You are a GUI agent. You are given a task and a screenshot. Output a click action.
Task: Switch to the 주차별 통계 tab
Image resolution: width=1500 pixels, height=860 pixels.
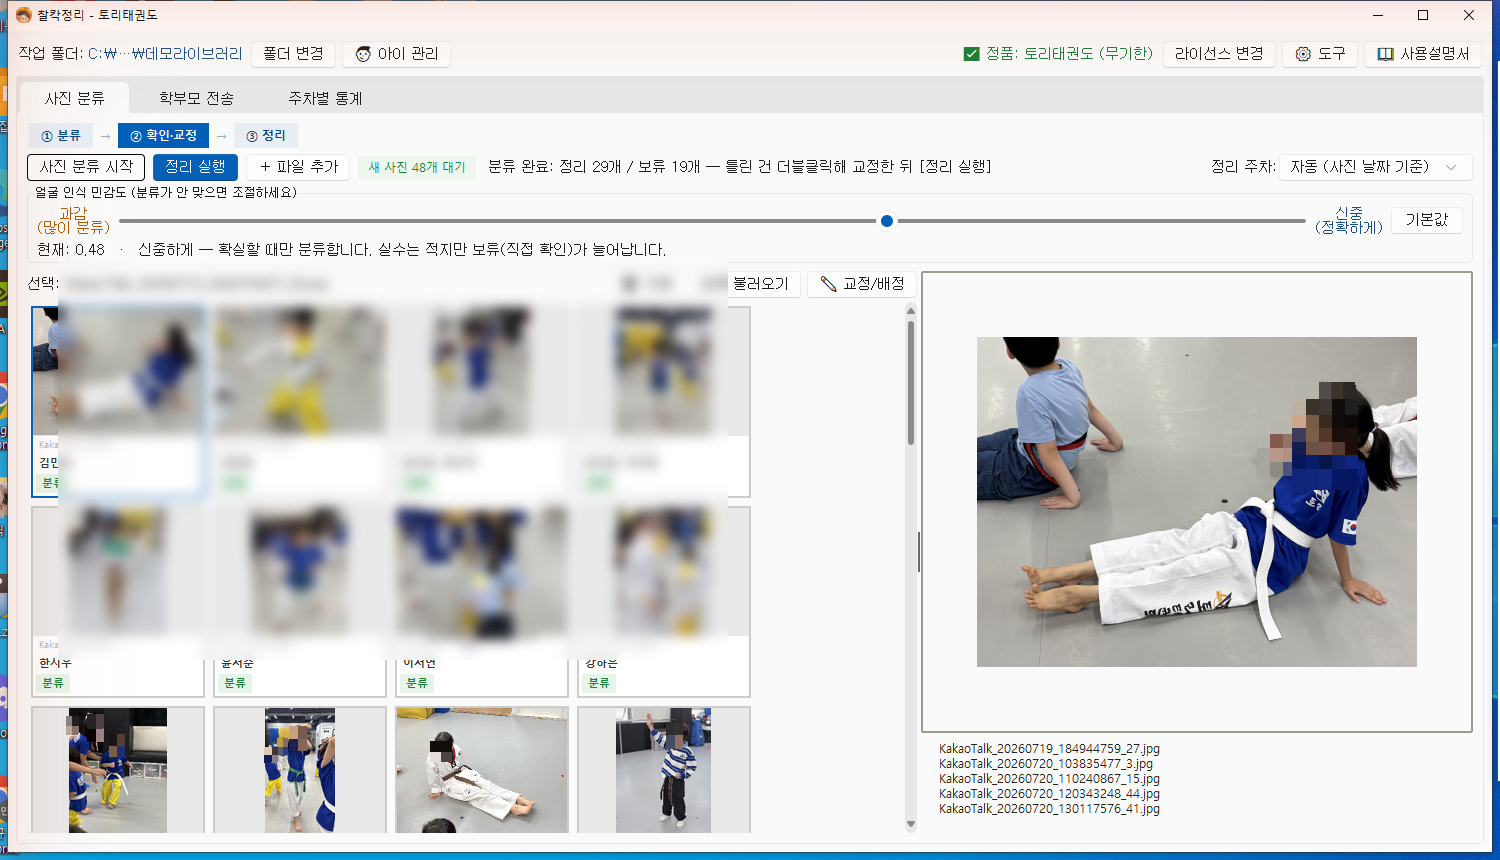(325, 98)
